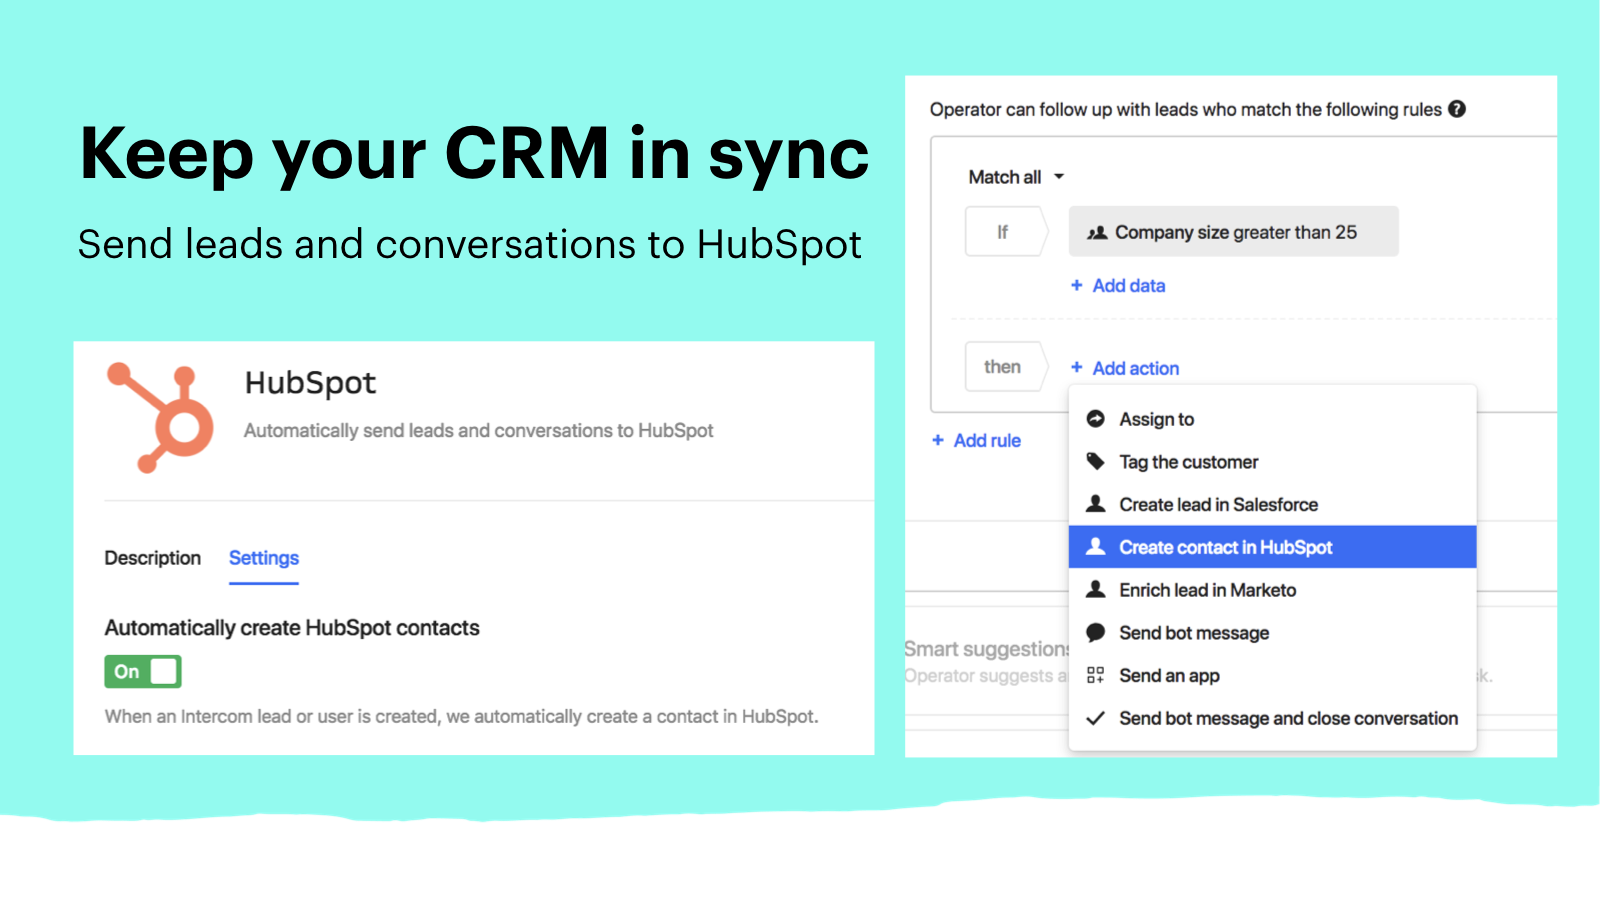Click the When an Intercom lead is created note
The height and width of the screenshot is (900, 1600).
pos(462,716)
